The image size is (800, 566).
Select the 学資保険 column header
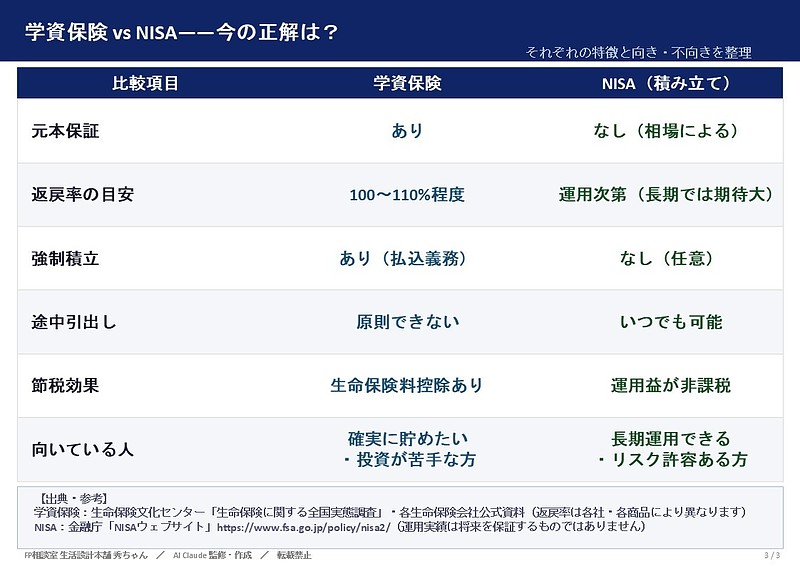pos(407,83)
